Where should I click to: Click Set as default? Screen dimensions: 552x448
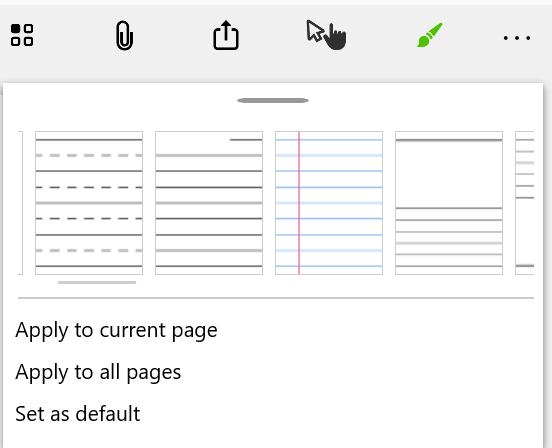point(77,414)
